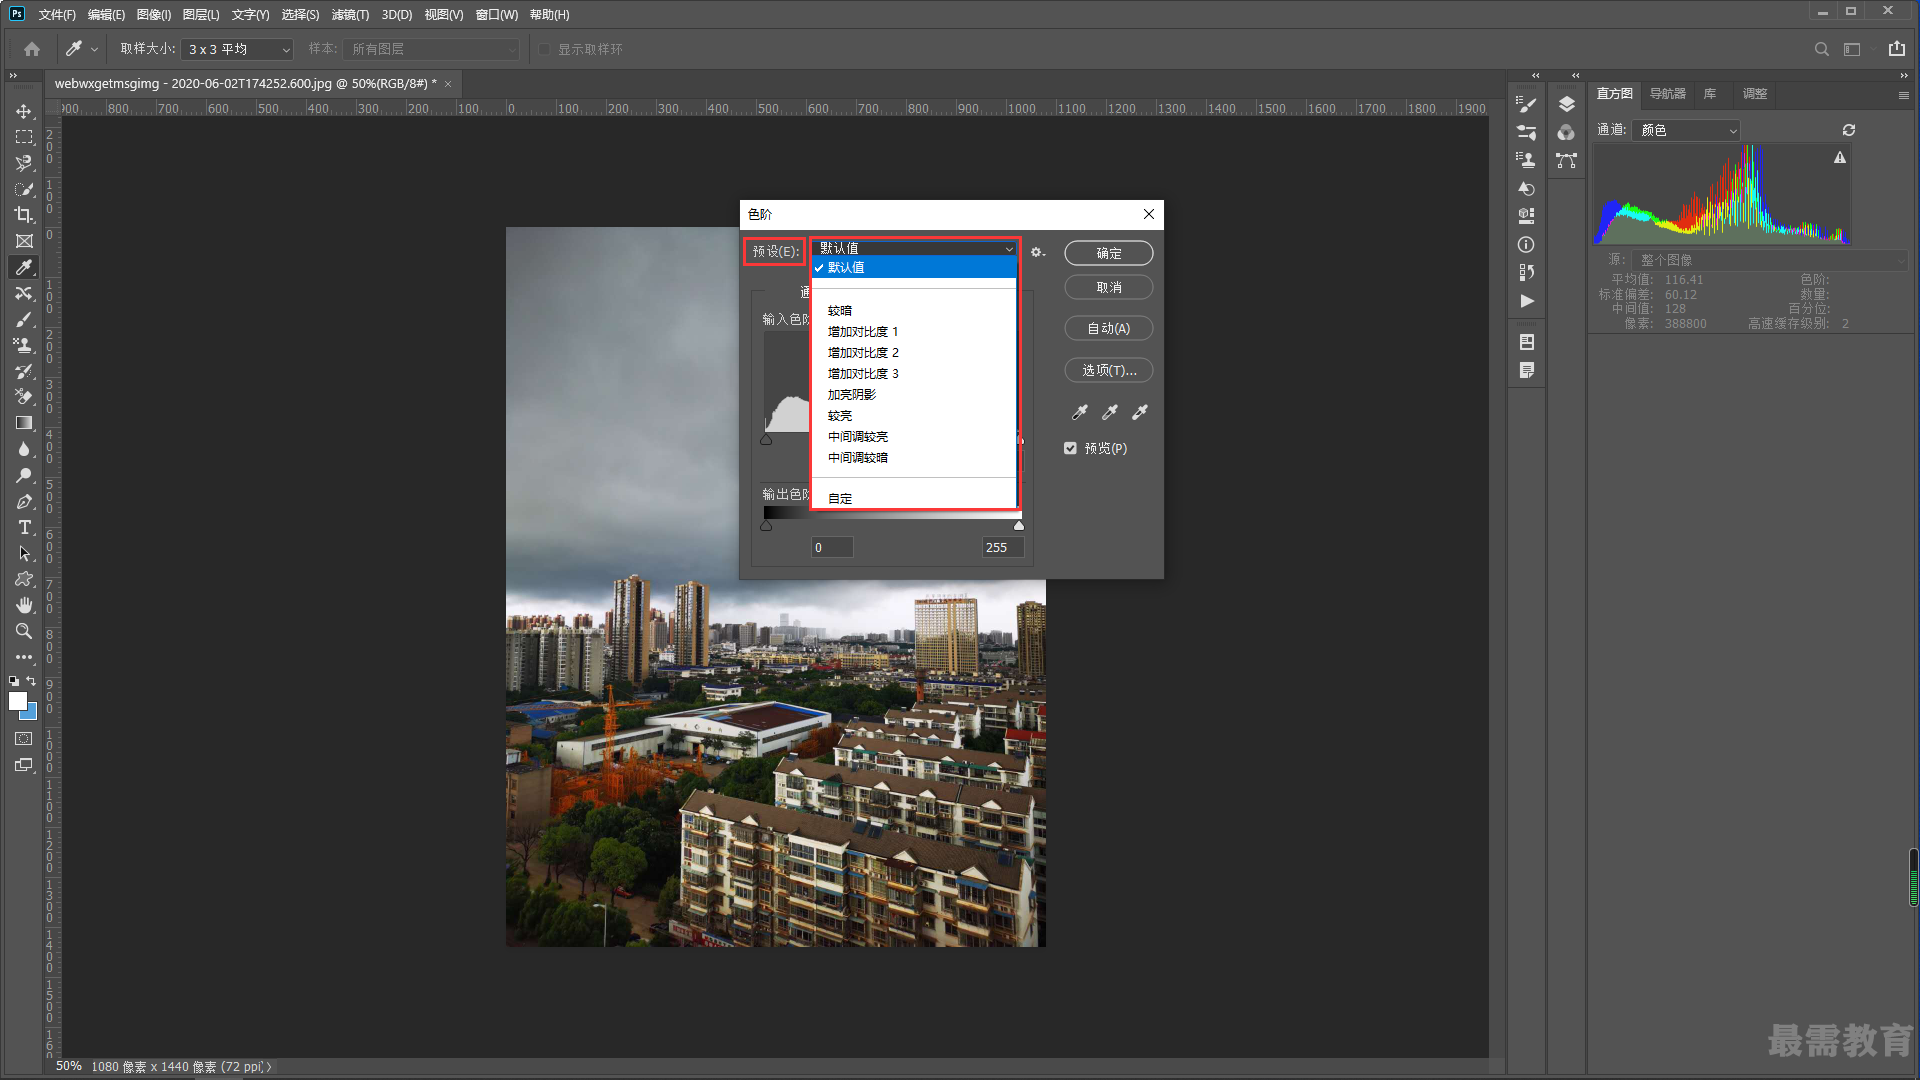Select the Crop tool

[x=24, y=215]
